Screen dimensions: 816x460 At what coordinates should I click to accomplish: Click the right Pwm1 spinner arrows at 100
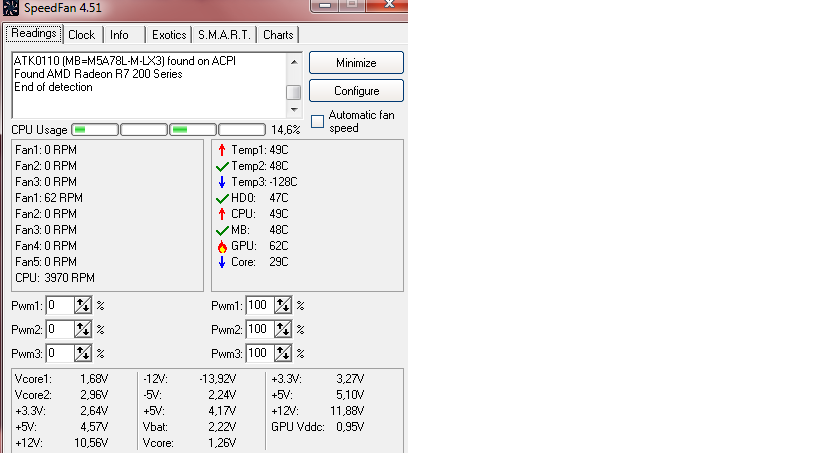click(x=283, y=305)
